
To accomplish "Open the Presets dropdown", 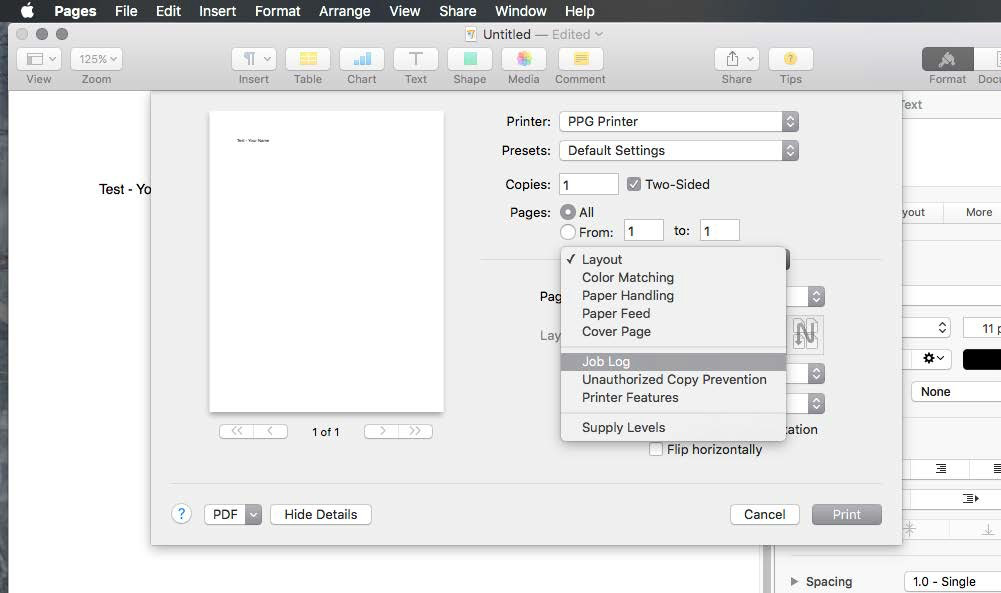I will pos(679,151).
